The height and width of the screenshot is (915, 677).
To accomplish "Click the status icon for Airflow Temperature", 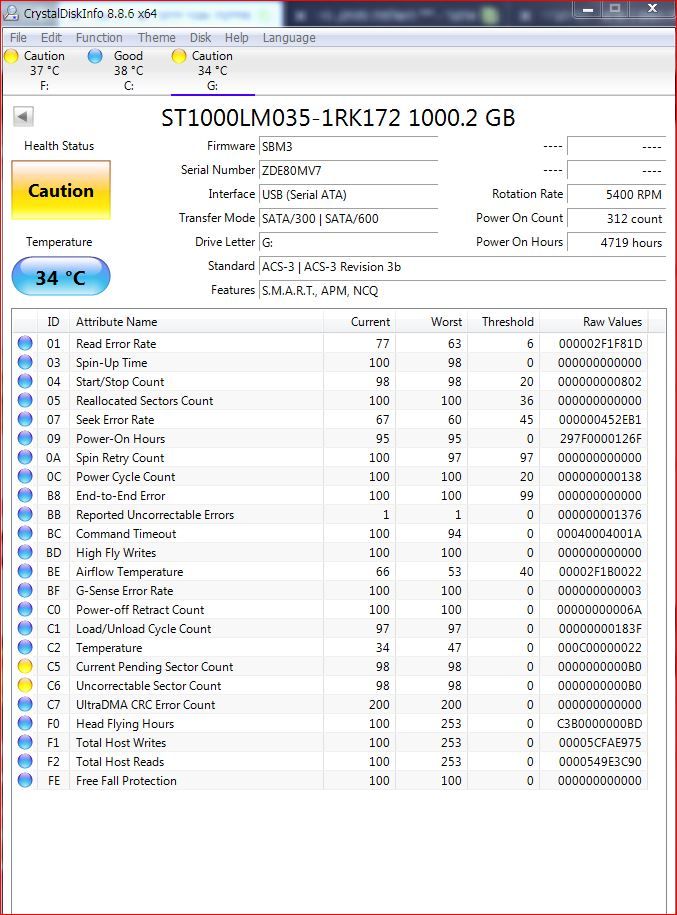I will pos(25,571).
